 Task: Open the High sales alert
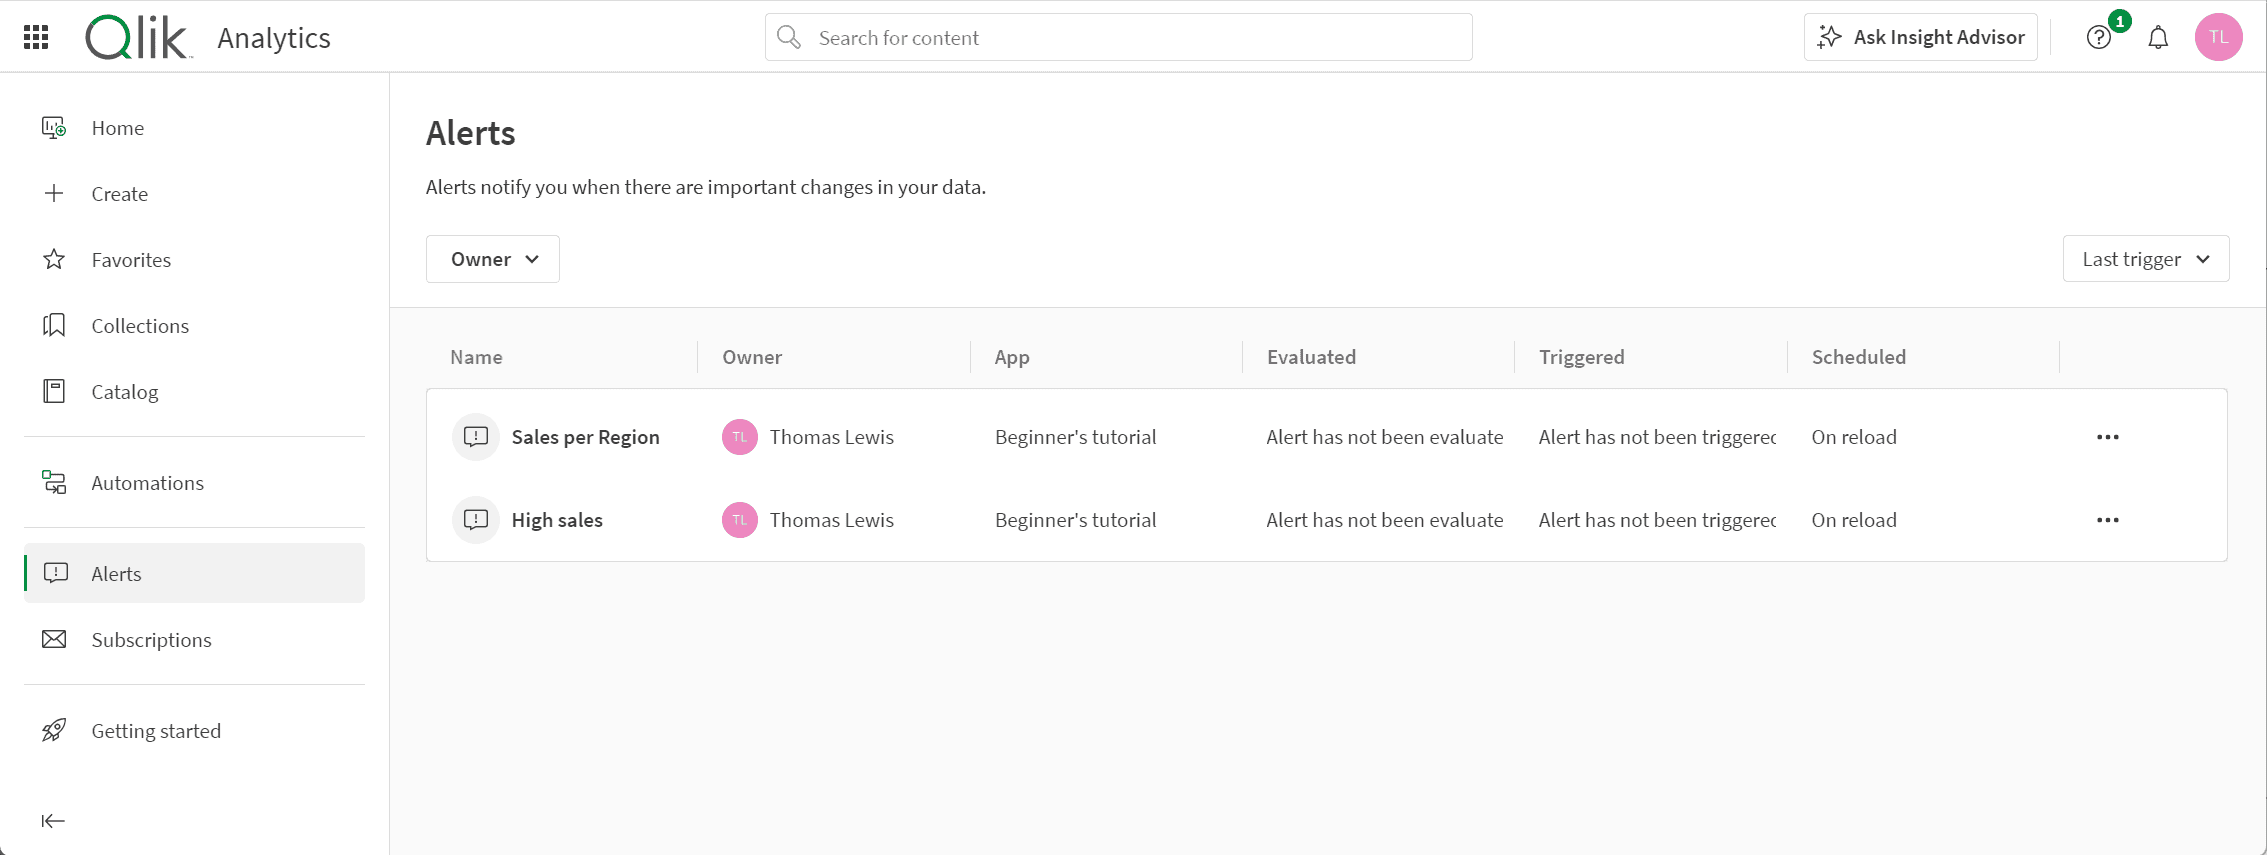point(557,520)
